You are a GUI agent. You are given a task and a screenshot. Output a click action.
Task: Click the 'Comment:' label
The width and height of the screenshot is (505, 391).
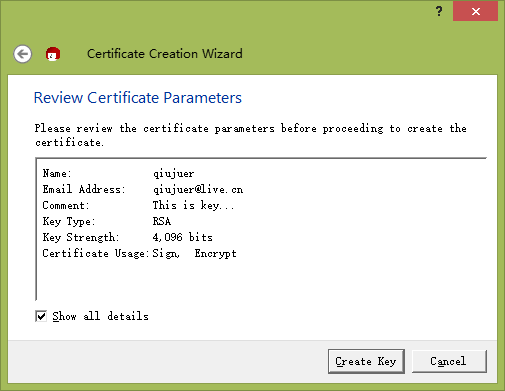[66, 205]
